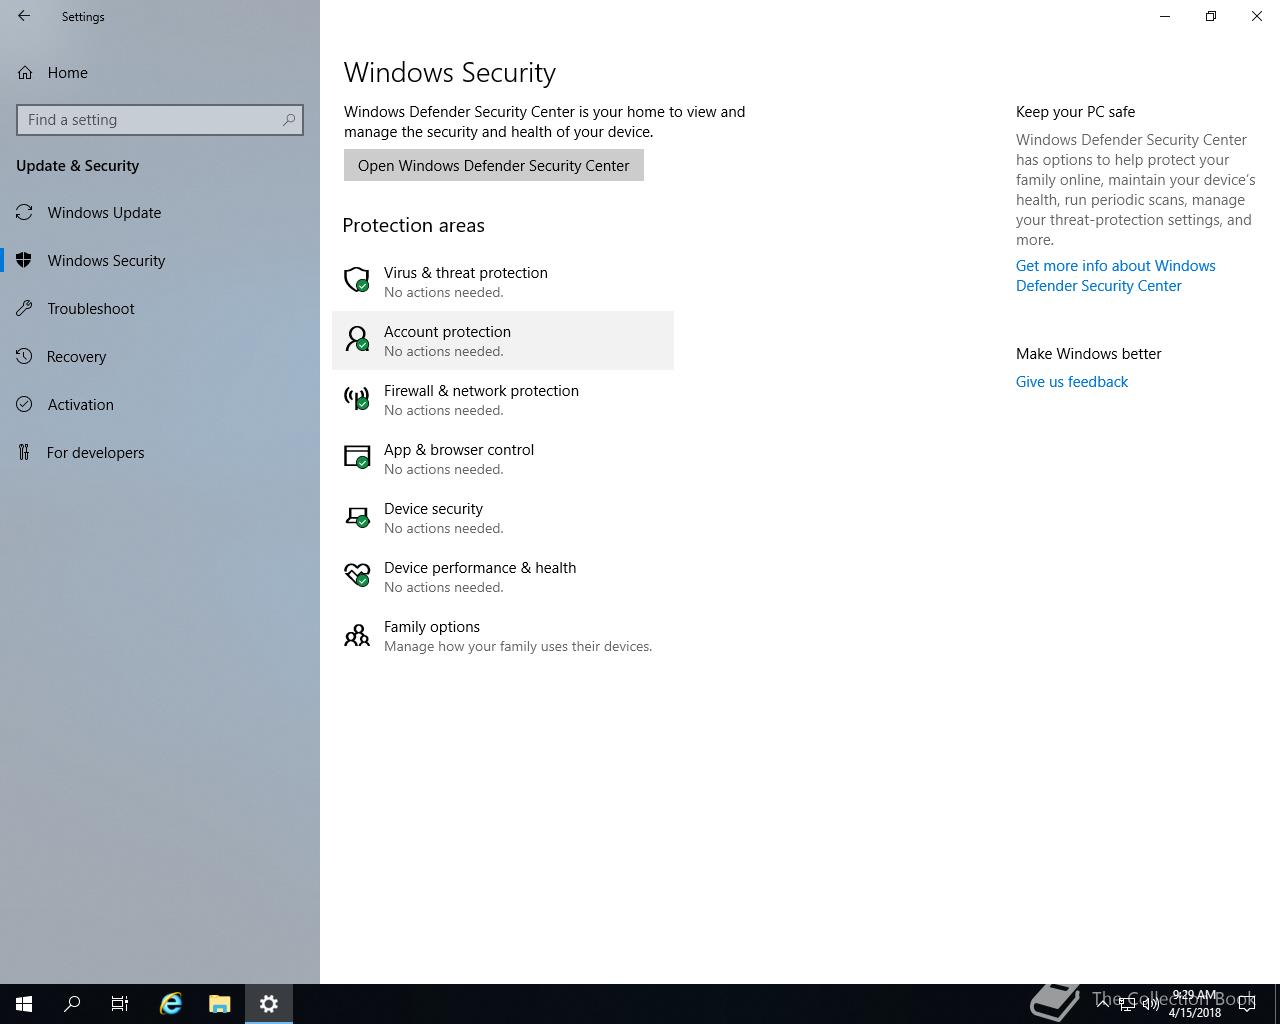1280x1024 pixels.
Task: Select Windows Security in sidebar
Action: click(x=160, y=260)
